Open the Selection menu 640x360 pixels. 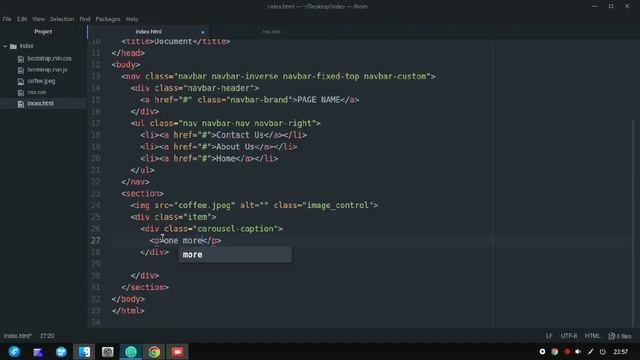click(x=62, y=19)
